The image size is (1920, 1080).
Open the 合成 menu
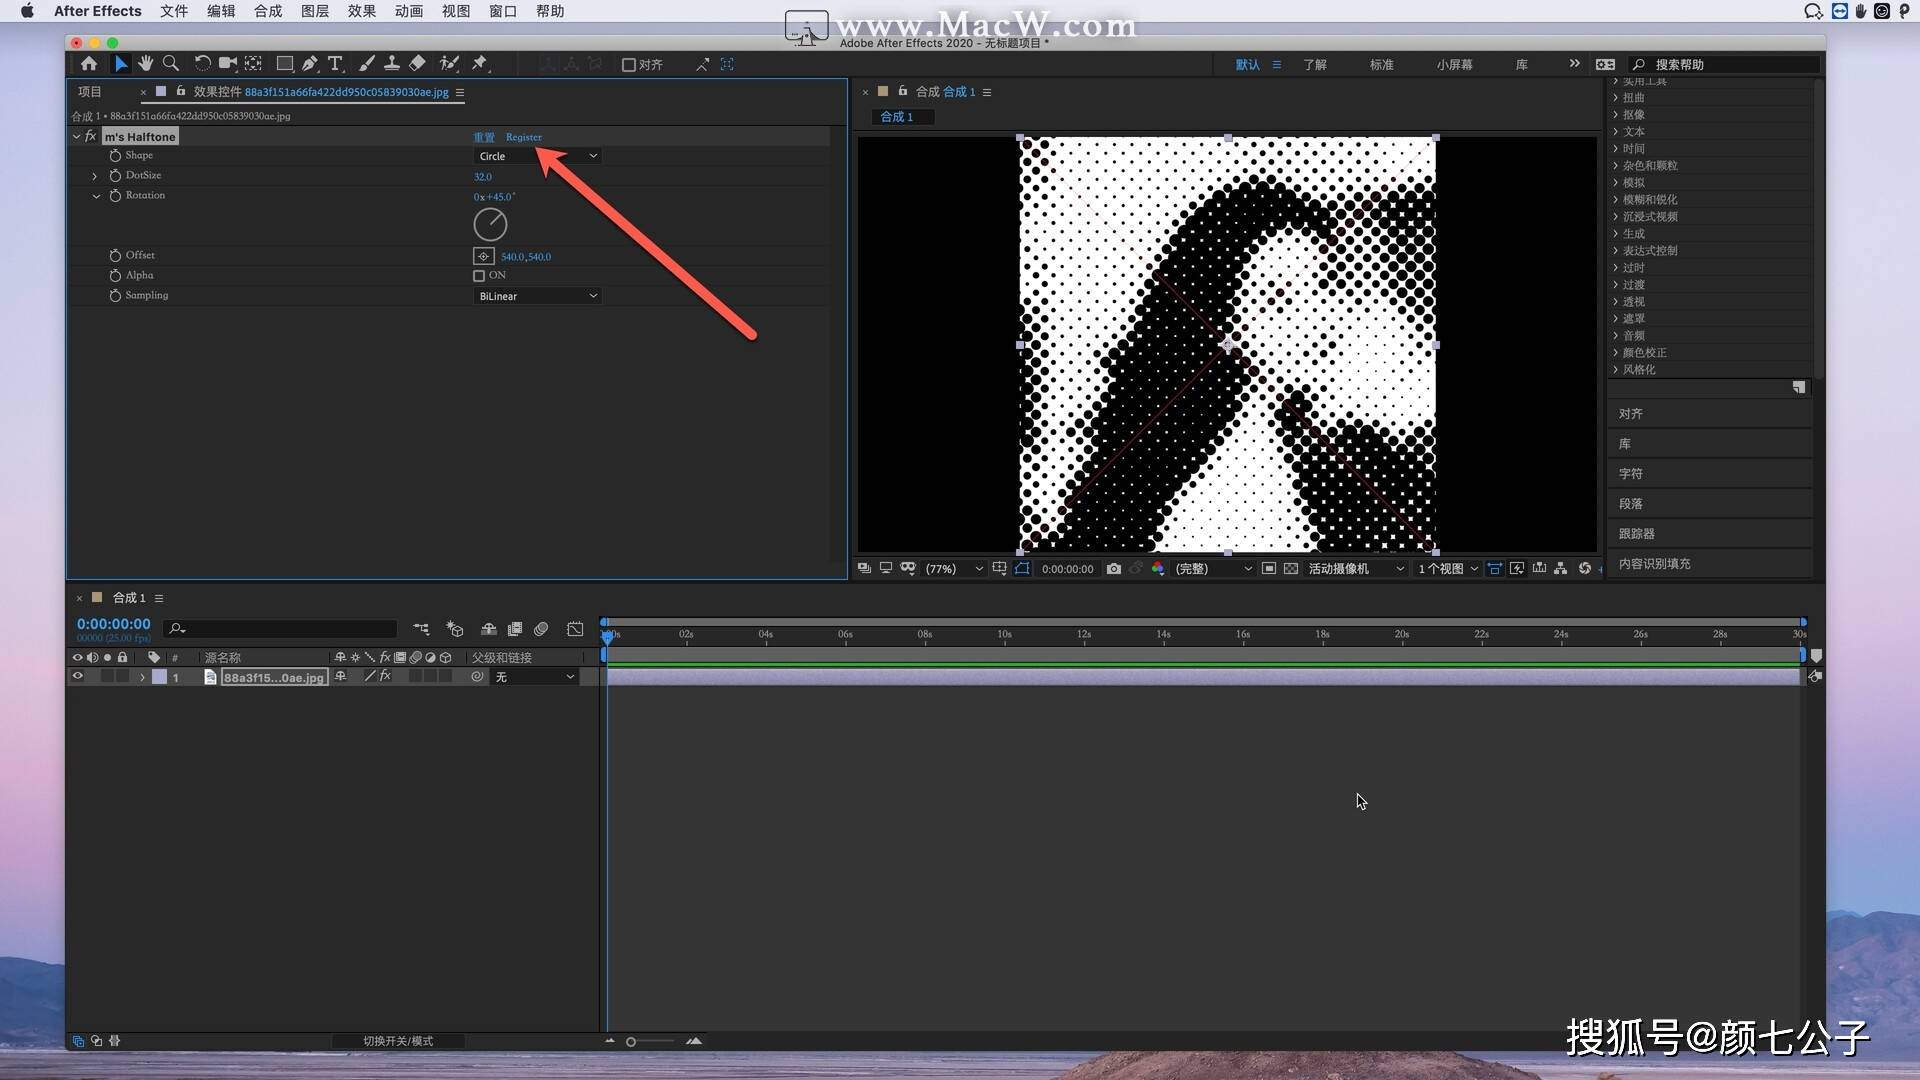click(x=268, y=11)
